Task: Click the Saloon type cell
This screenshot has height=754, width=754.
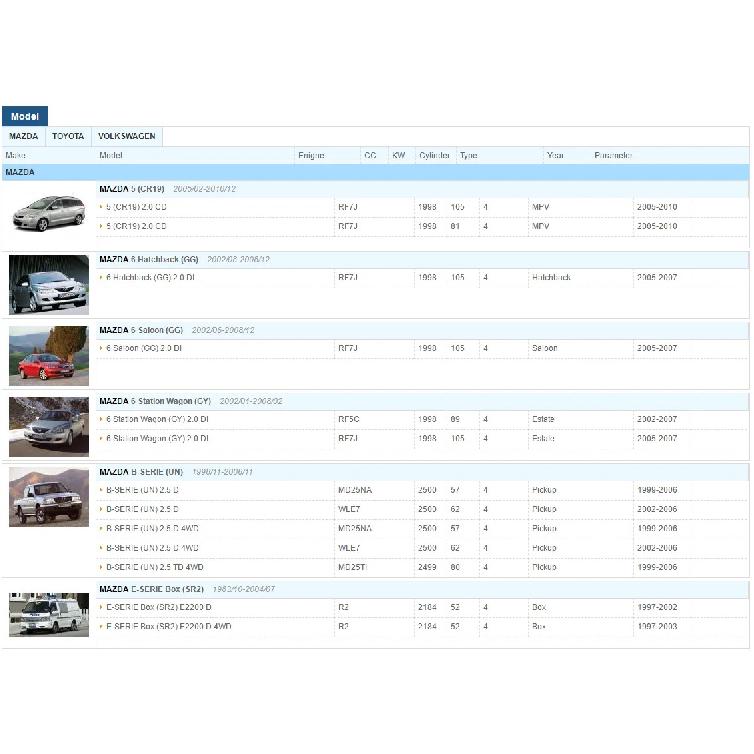Action: 545,349
